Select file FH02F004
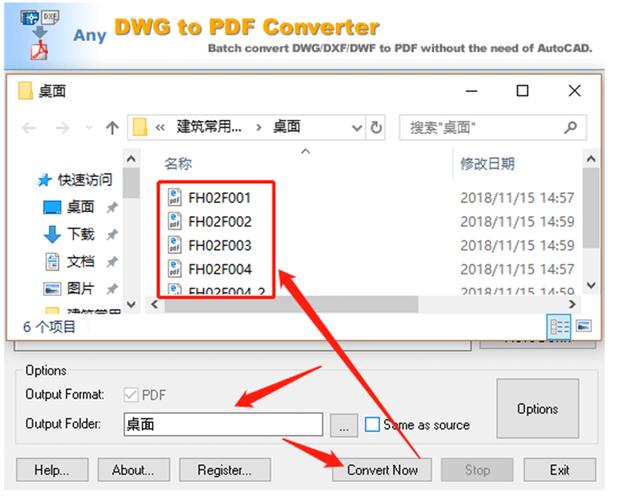Screen dimensions: 625x500 click(x=220, y=270)
